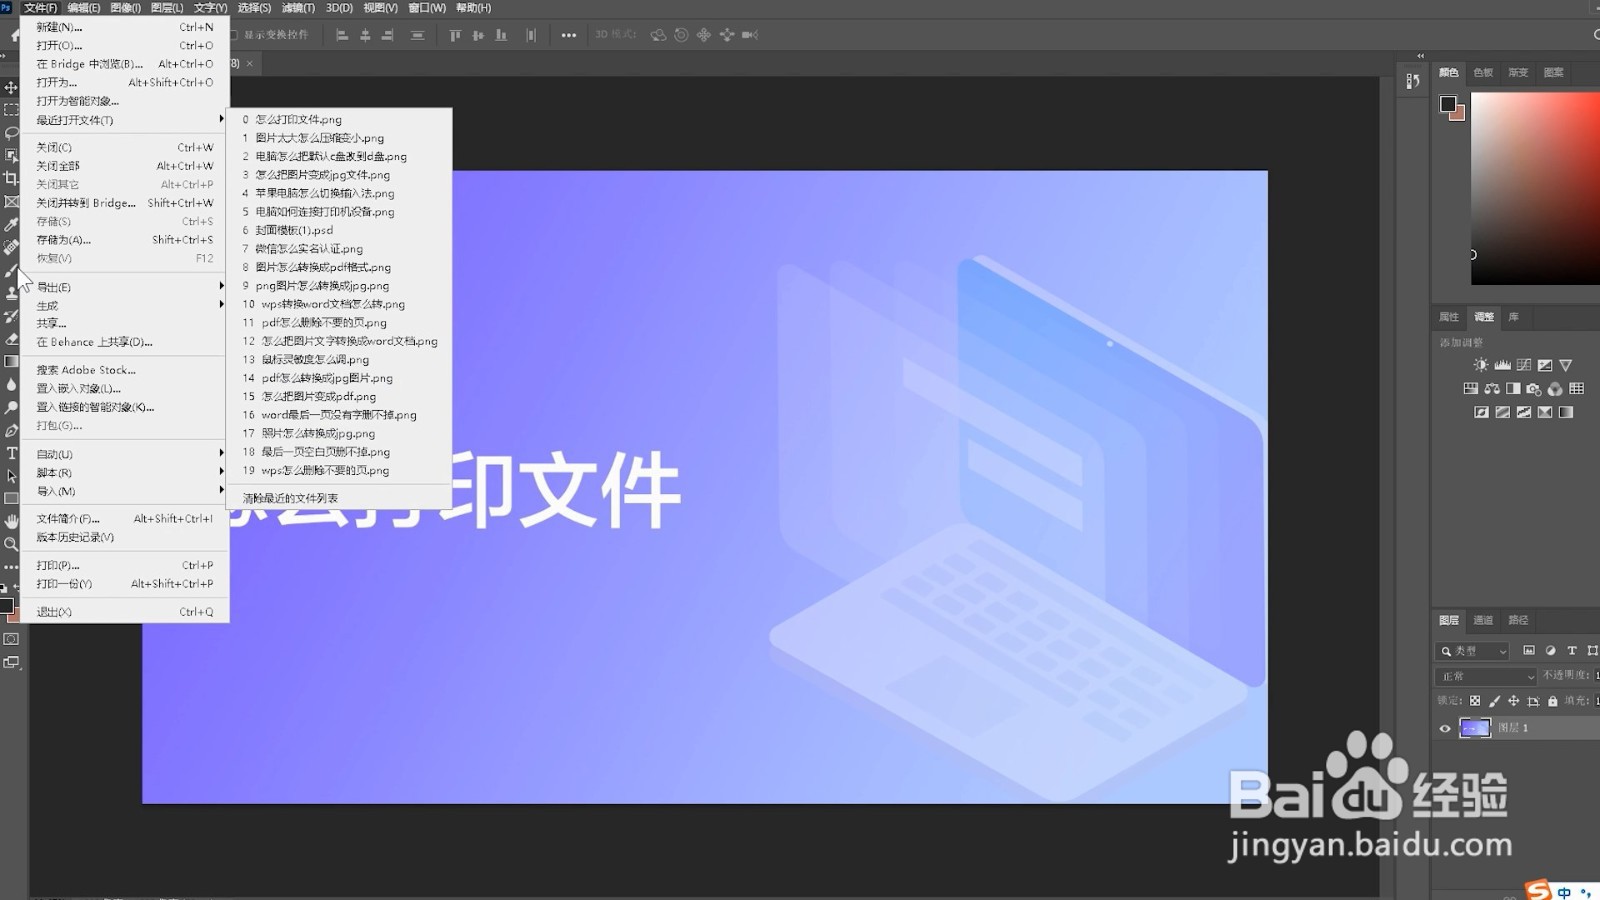Open the 滤镜(T) menu

(x=298, y=8)
